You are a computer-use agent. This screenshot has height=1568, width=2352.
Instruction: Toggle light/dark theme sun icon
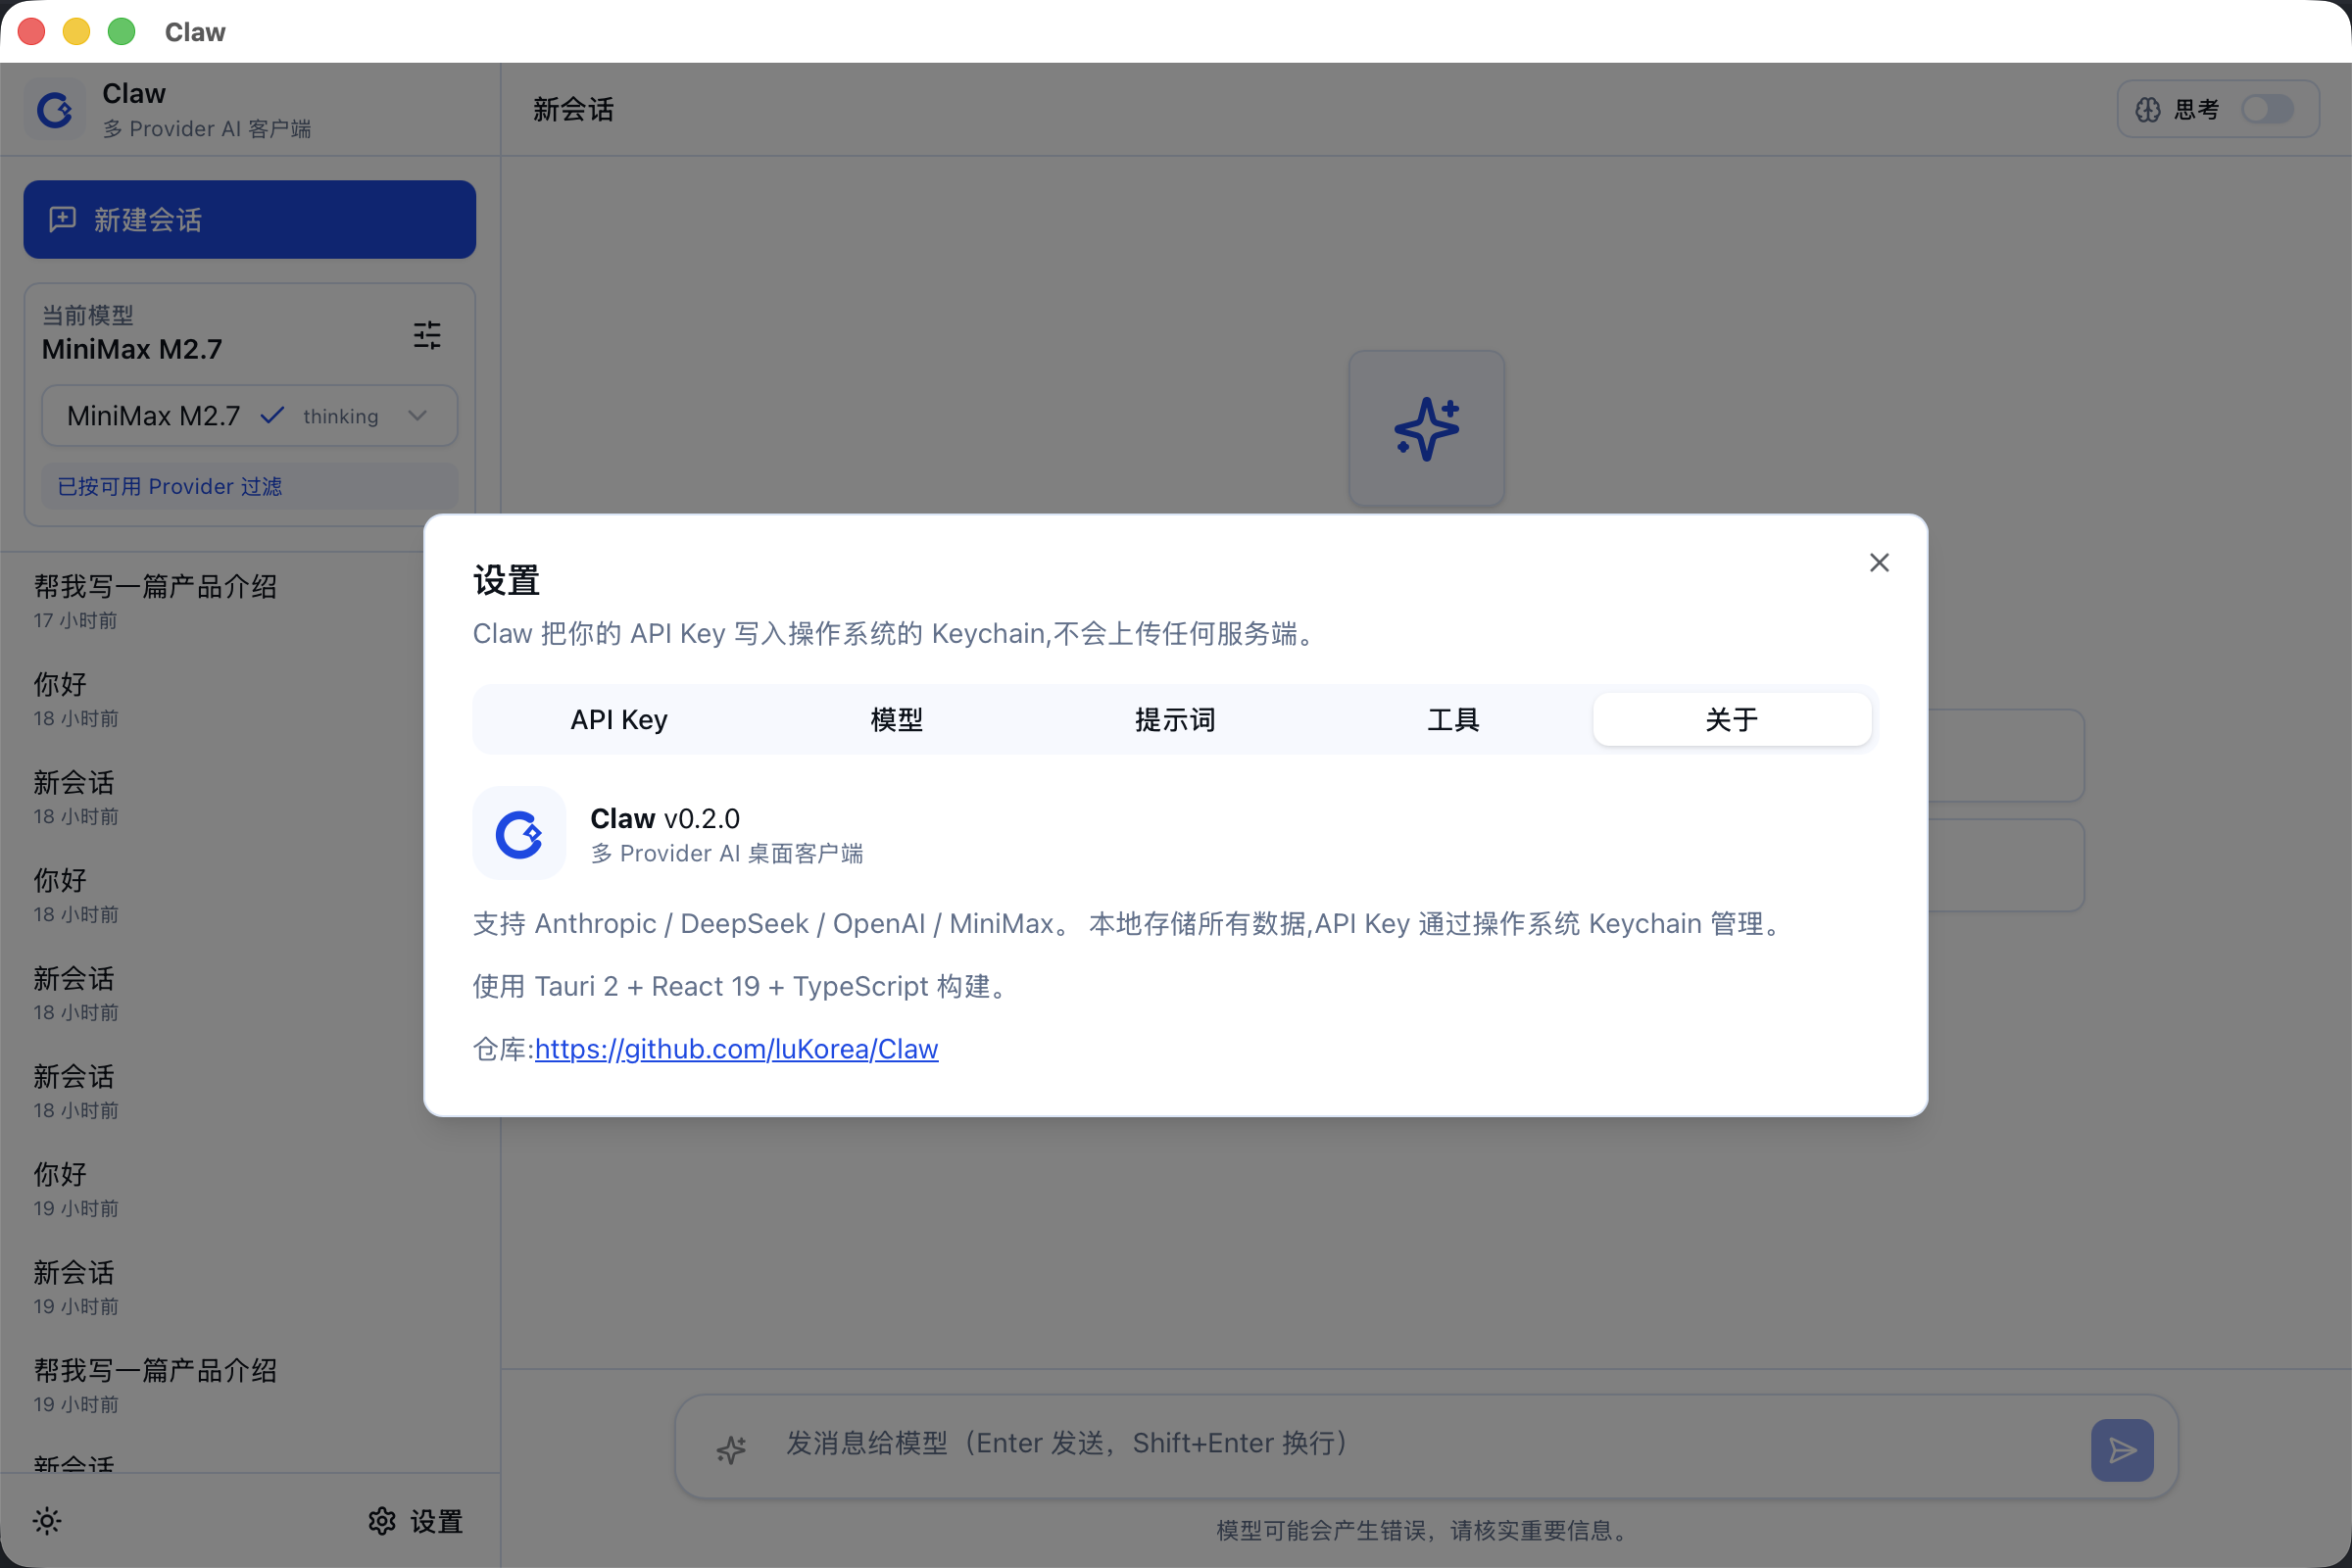47,1521
